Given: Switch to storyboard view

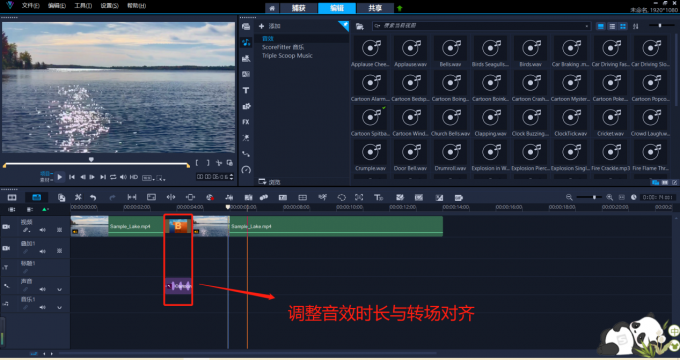Looking at the screenshot, I should [12, 197].
